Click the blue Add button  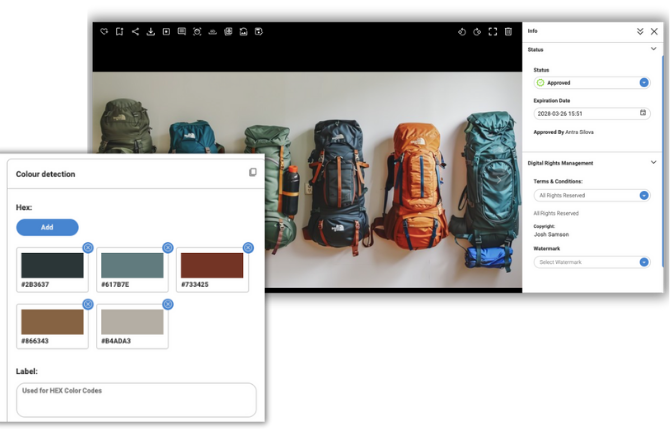pyautogui.click(x=47, y=227)
